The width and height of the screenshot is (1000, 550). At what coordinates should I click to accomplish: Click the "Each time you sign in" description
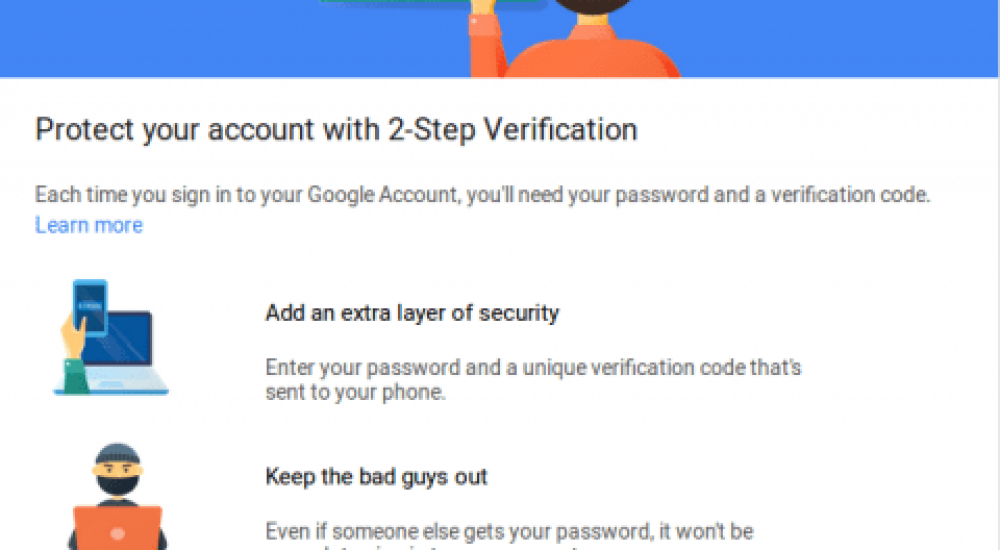482,195
